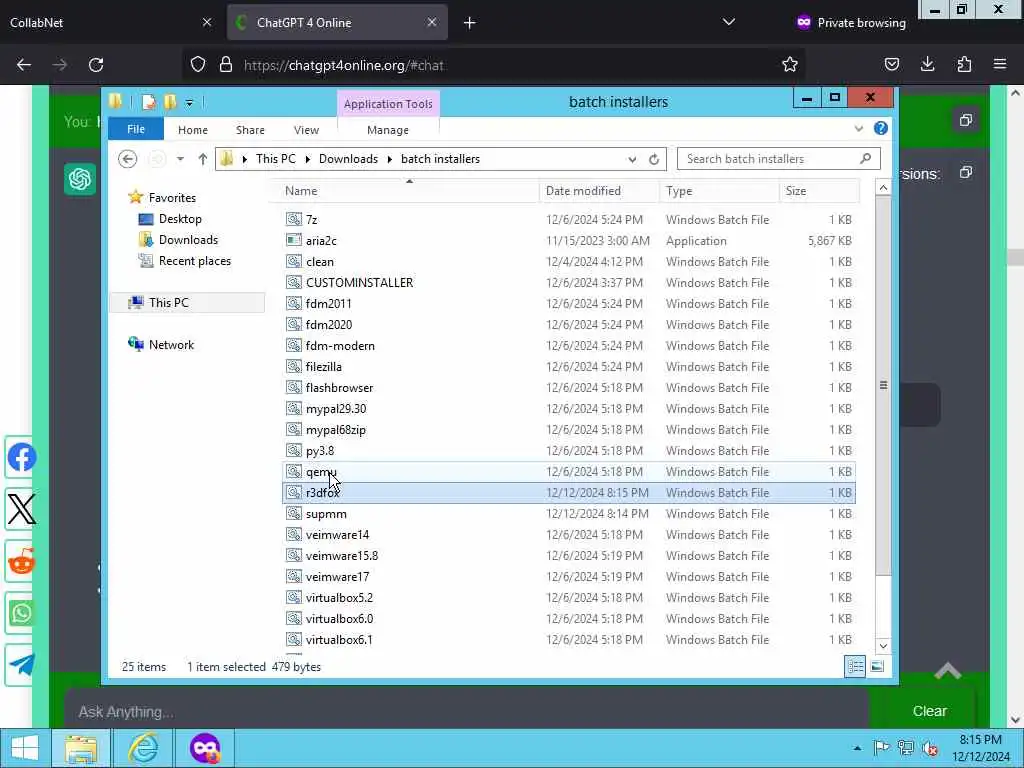
Task: Click the Favorites star heading
Action: click(x=172, y=197)
